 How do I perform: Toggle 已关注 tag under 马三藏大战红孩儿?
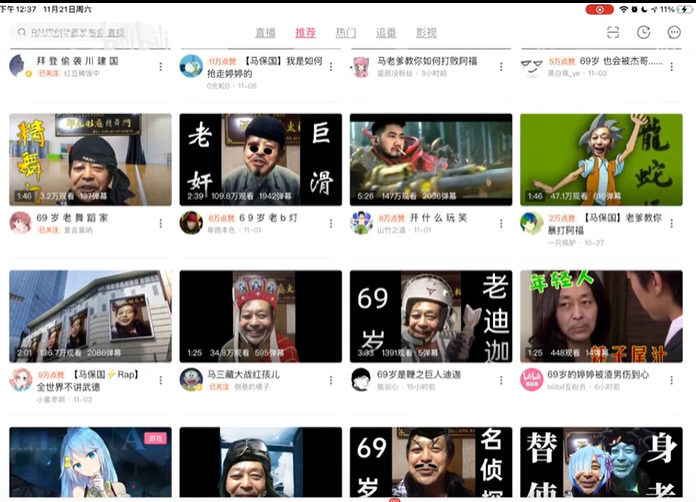pyautogui.click(x=219, y=387)
